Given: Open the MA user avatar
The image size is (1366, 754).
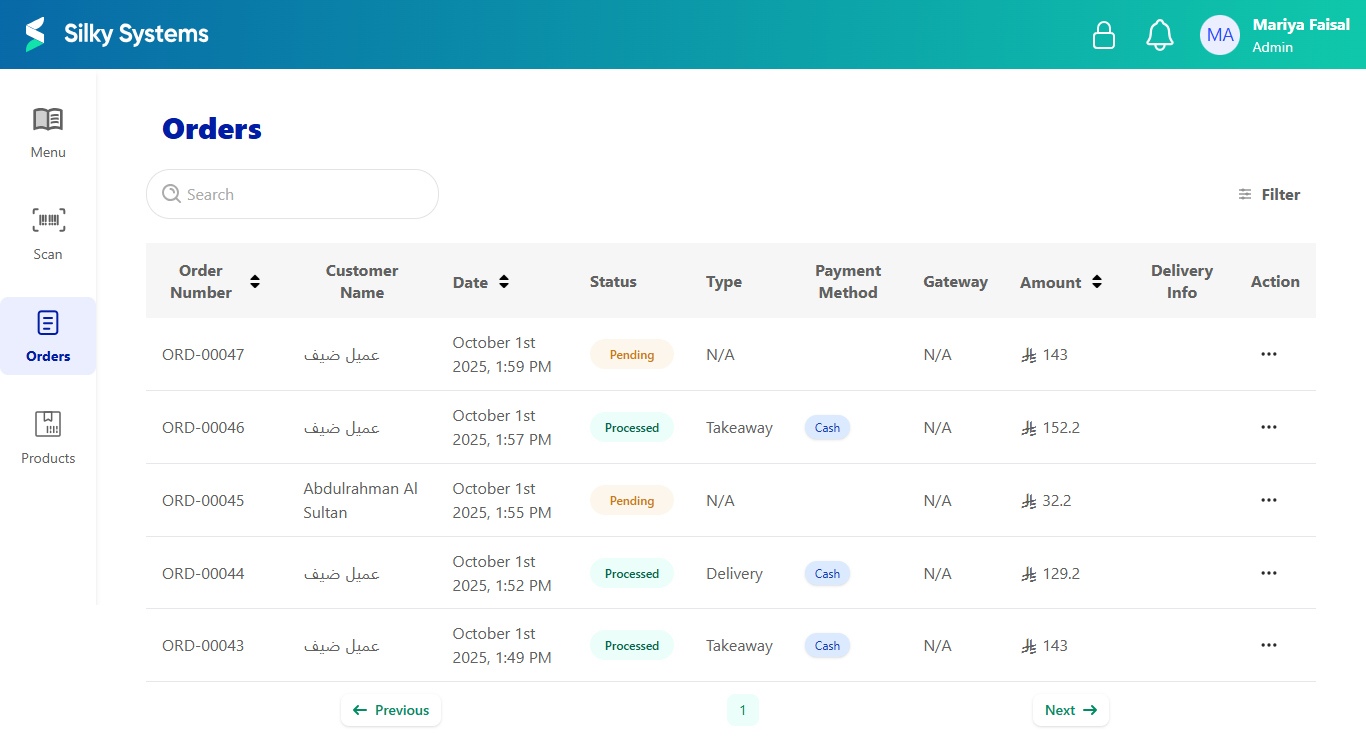Looking at the screenshot, I should tap(1220, 35).
